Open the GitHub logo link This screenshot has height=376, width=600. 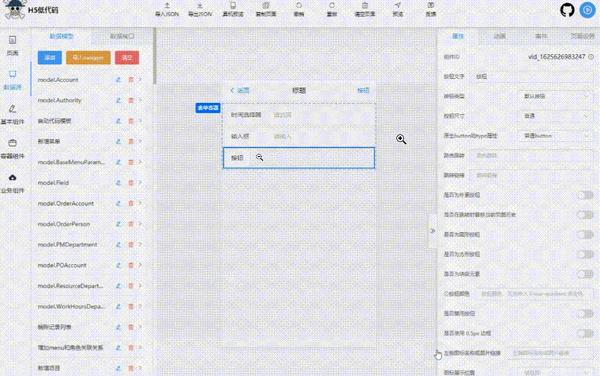click(x=567, y=10)
